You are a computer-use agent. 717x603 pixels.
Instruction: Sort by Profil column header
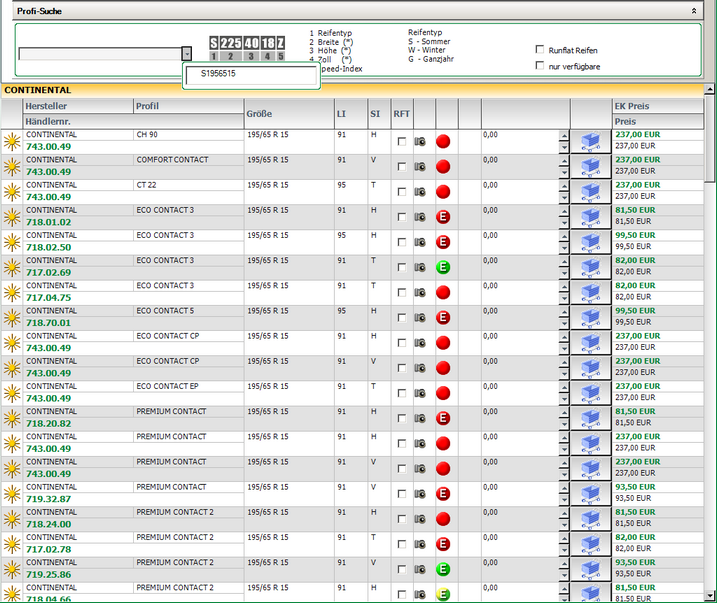click(x=189, y=106)
